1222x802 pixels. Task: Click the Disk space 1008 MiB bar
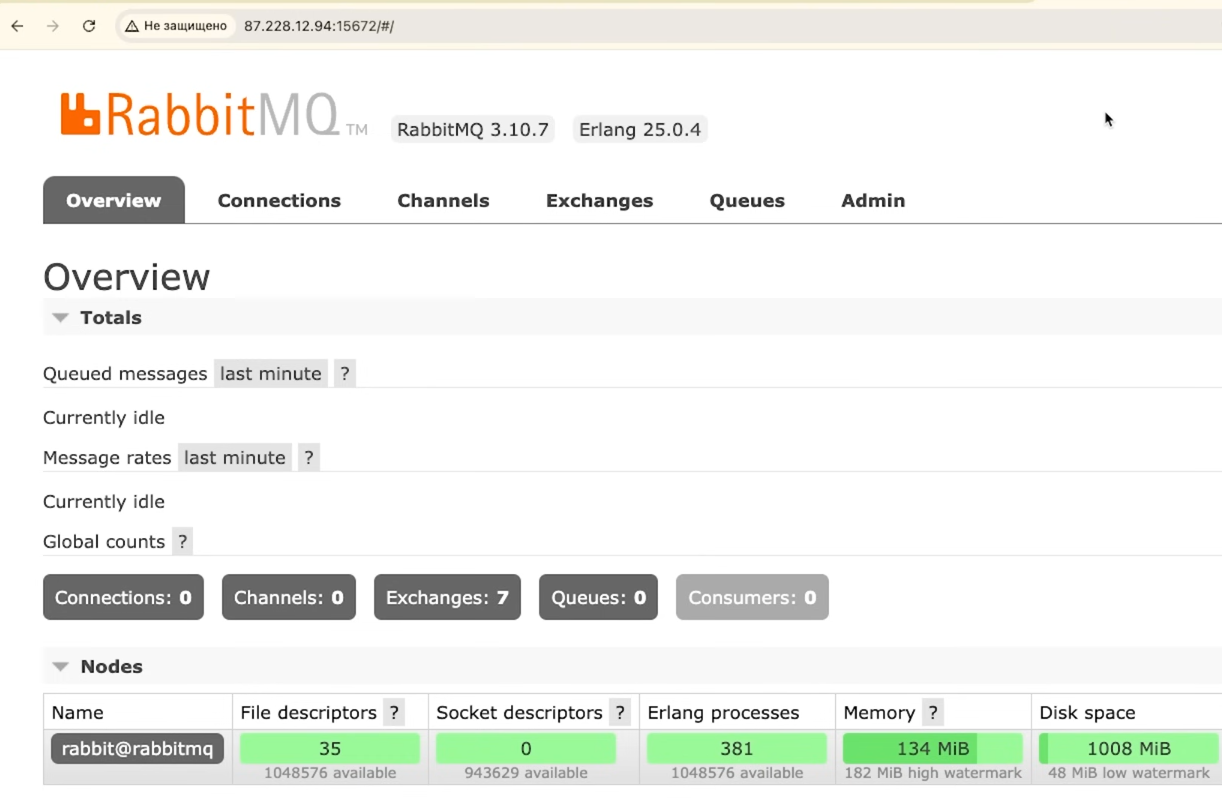point(1129,748)
